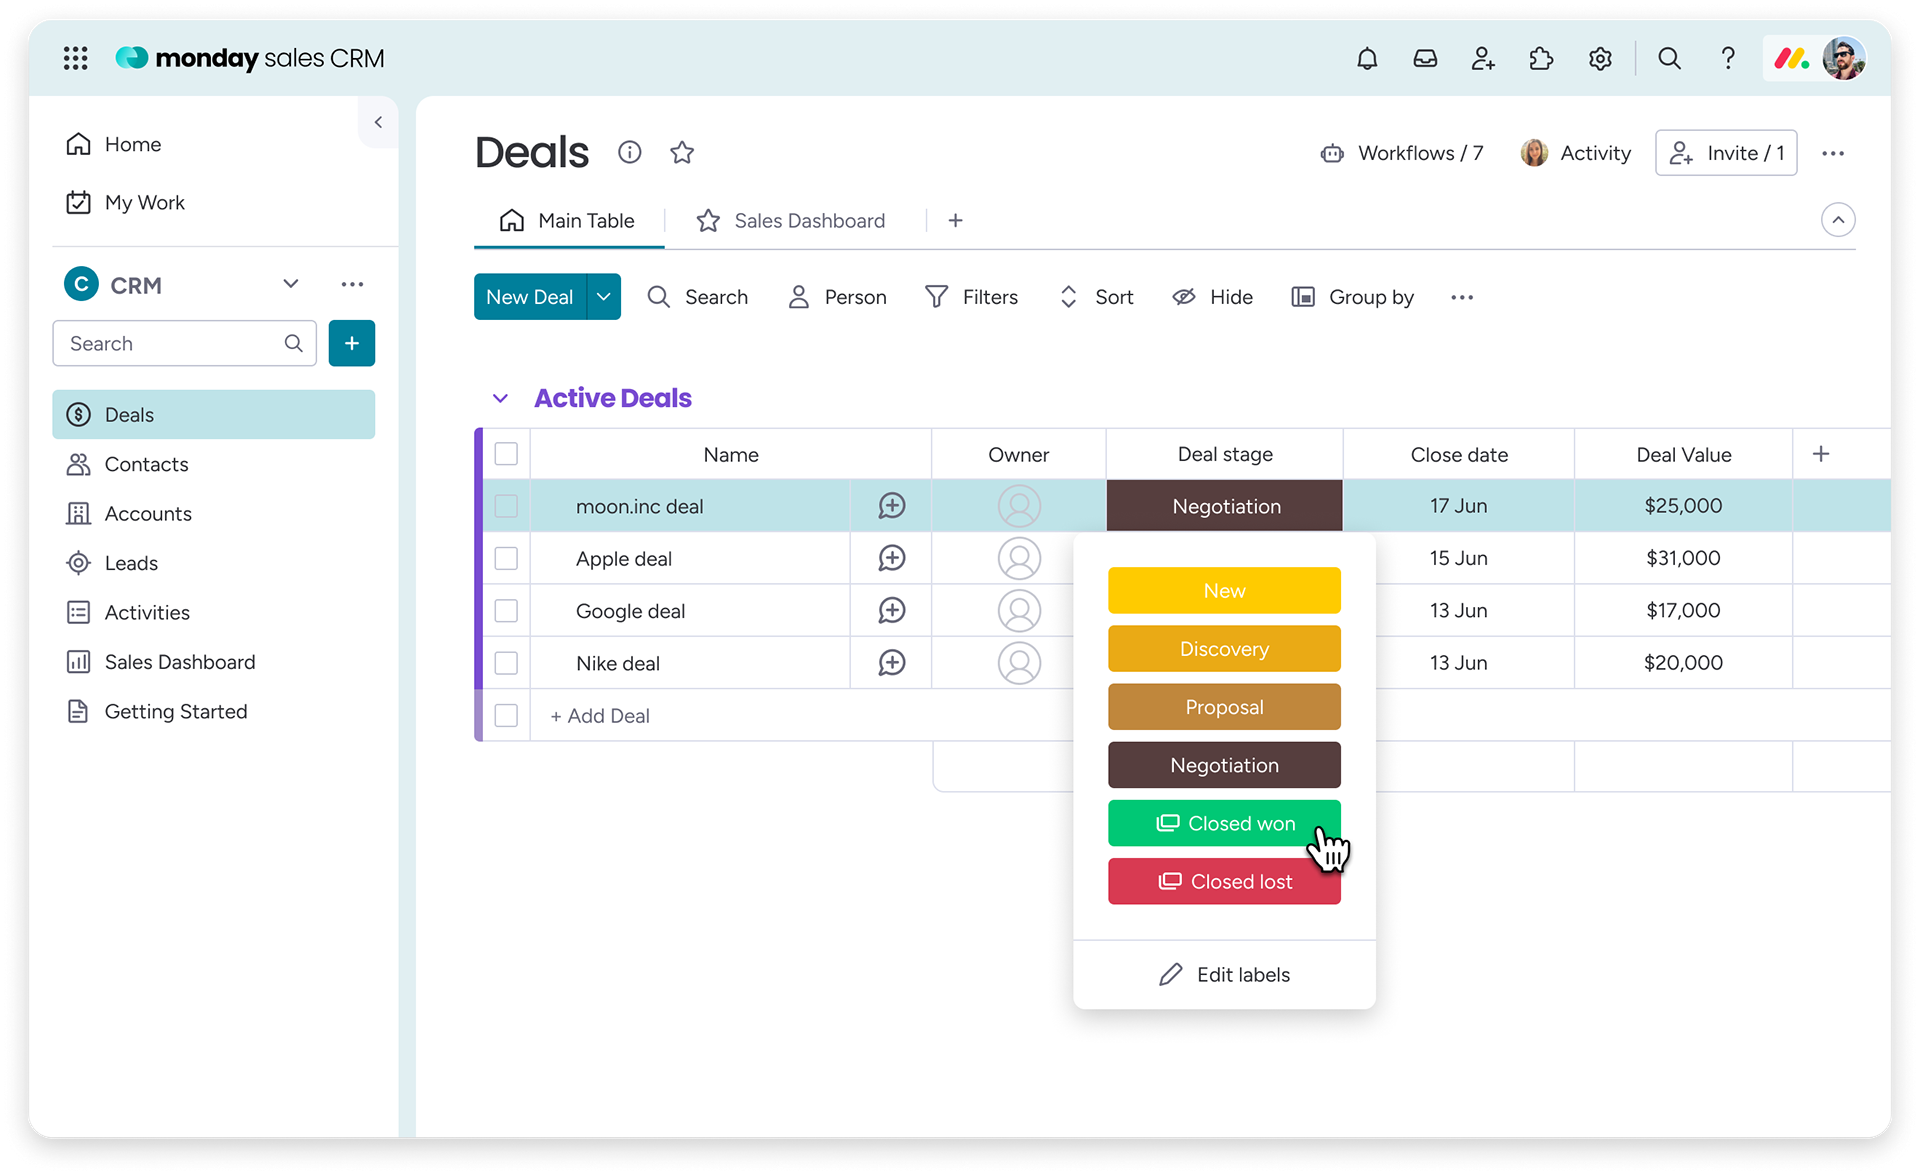Collapse the Active Deals group
The height and width of the screenshot is (1175, 1920).
pos(501,398)
